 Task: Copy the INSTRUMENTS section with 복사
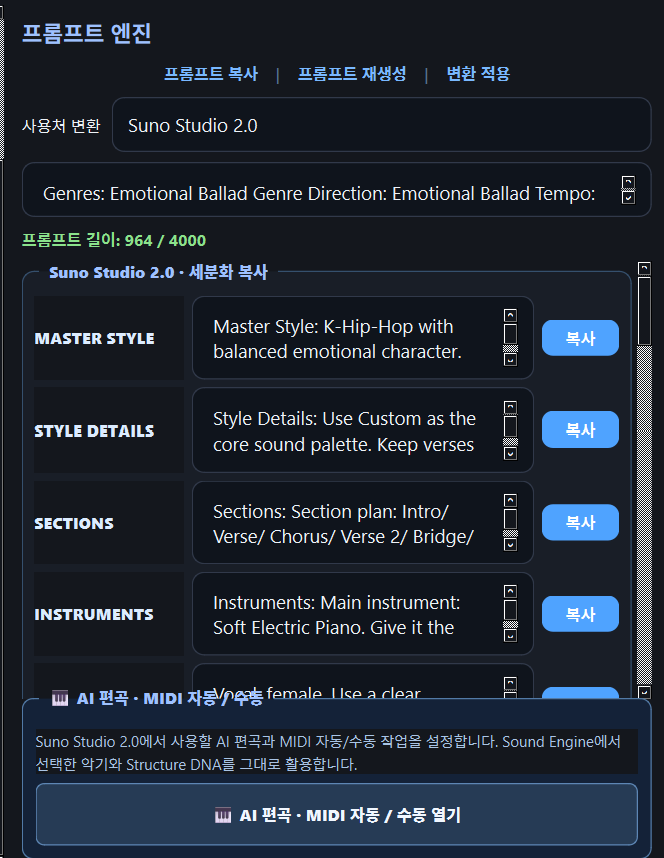580,614
